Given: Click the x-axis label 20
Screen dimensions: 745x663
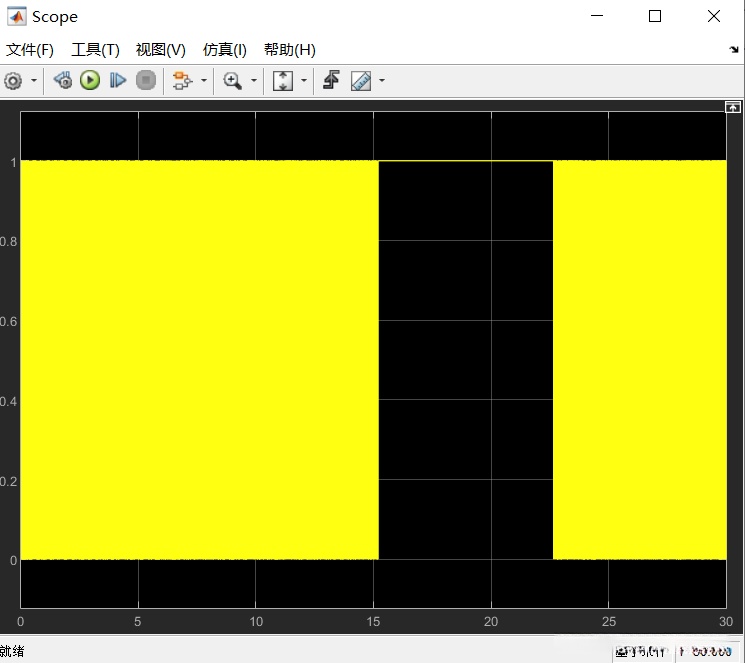Looking at the screenshot, I should click(x=491, y=622).
